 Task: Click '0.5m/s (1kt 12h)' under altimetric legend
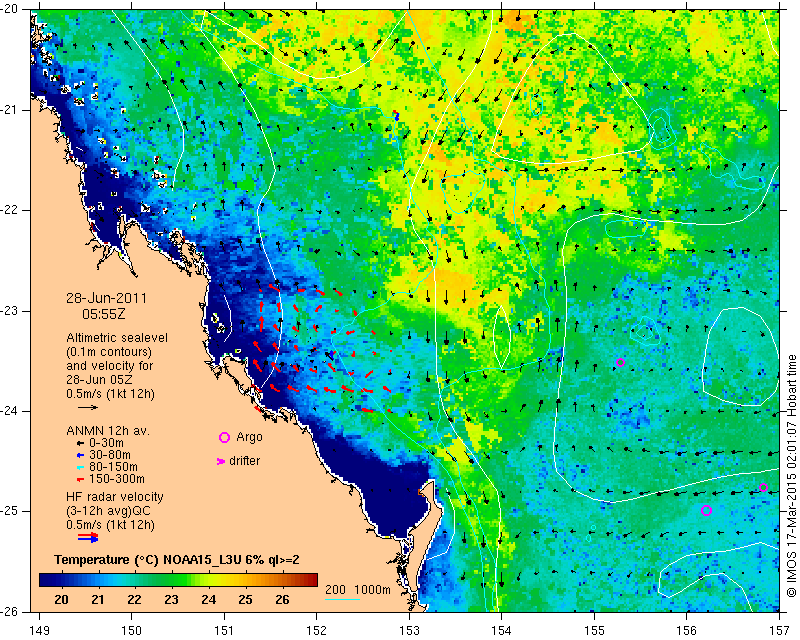pos(110,393)
